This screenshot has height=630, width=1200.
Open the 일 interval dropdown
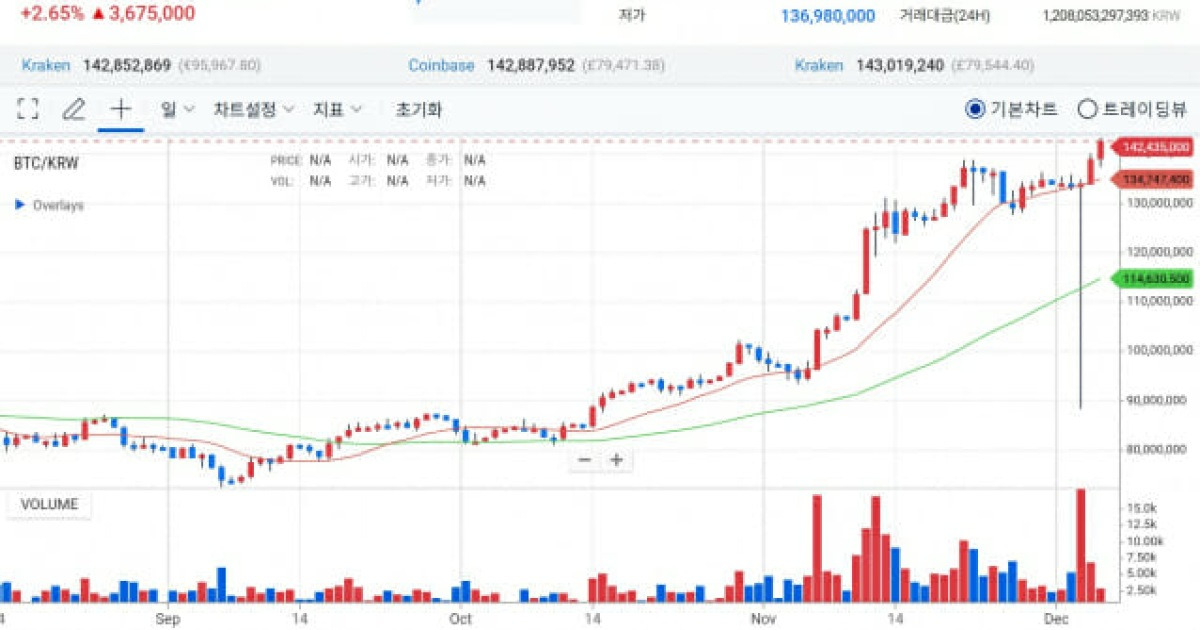(176, 110)
